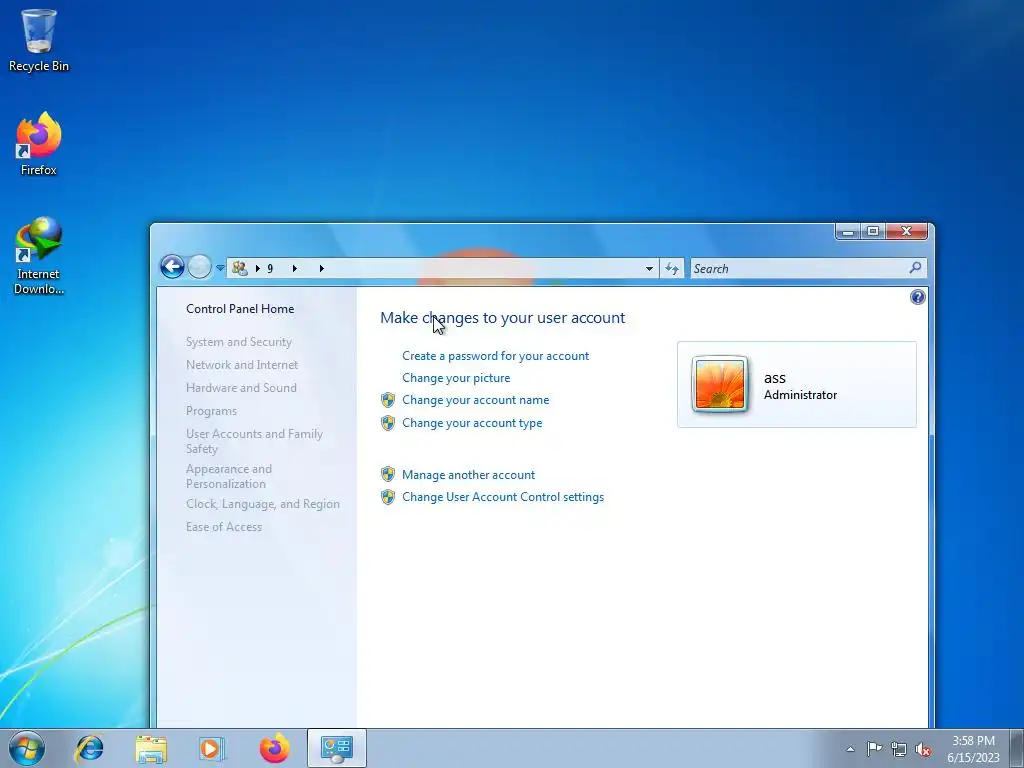1024x768 pixels.
Task: Click Change your account name link
Action: tap(475, 400)
